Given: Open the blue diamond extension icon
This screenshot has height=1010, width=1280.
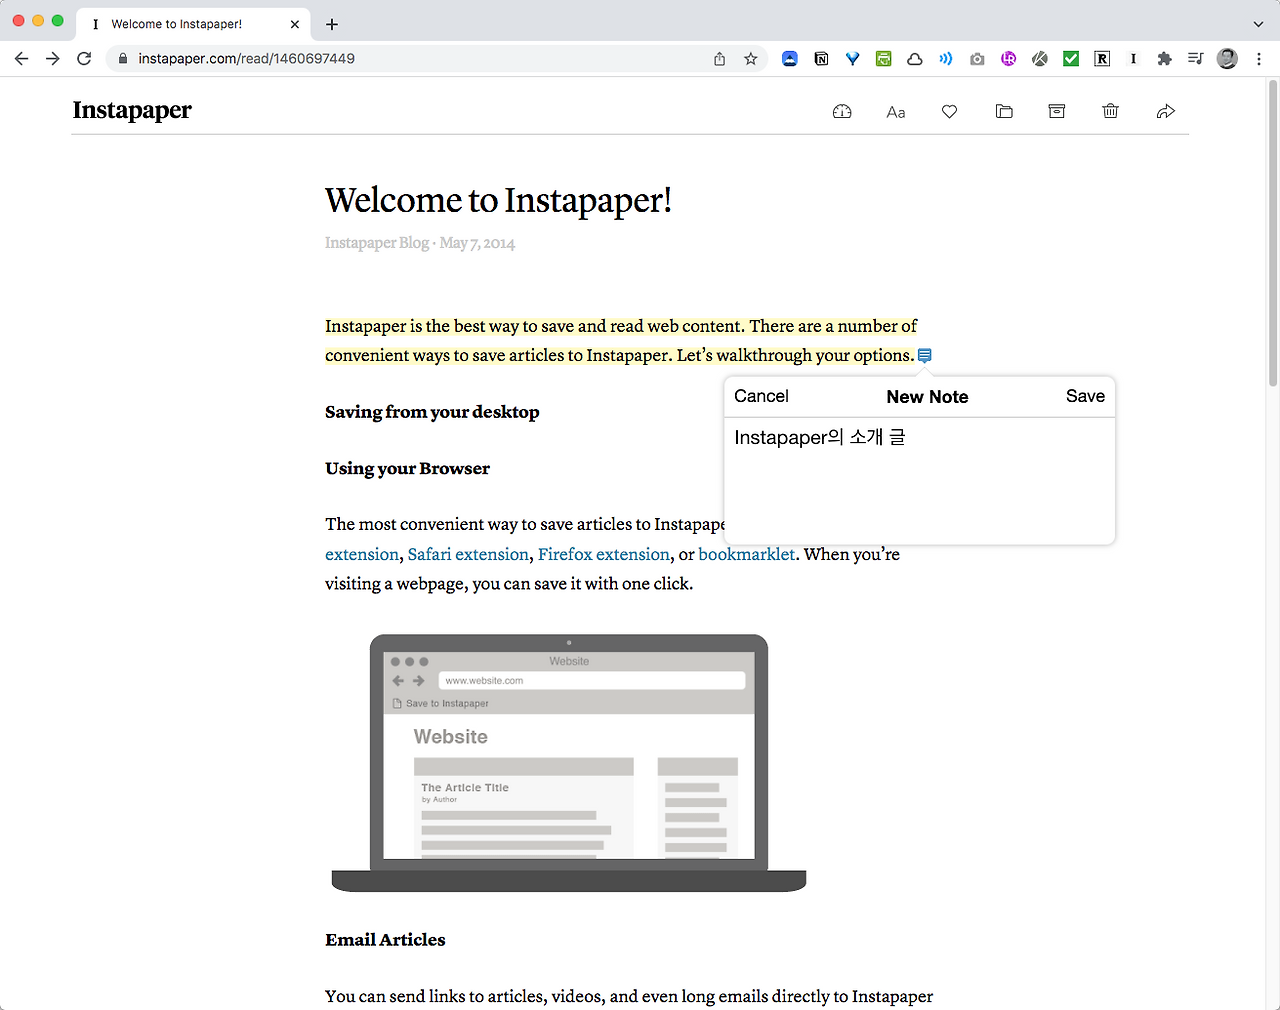Looking at the screenshot, I should pyautogui.click(x=852, y=59).
